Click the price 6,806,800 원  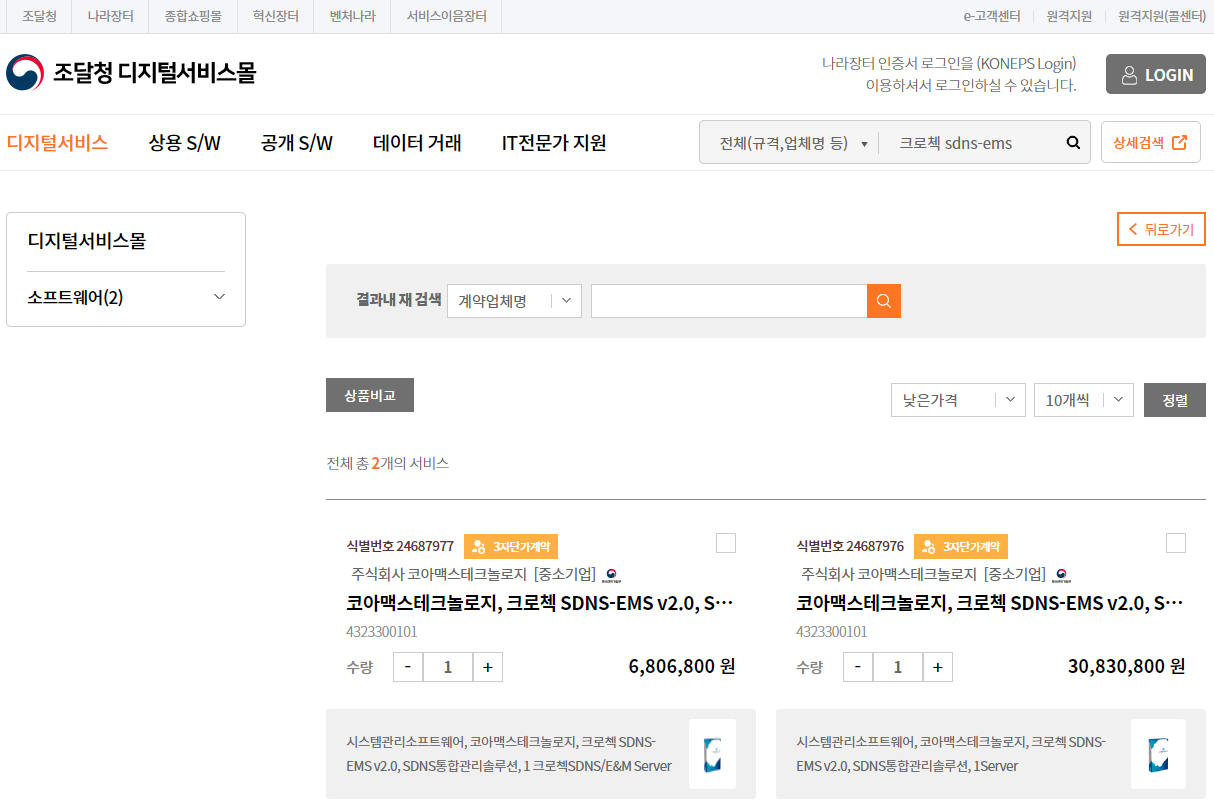pos(682,666)
